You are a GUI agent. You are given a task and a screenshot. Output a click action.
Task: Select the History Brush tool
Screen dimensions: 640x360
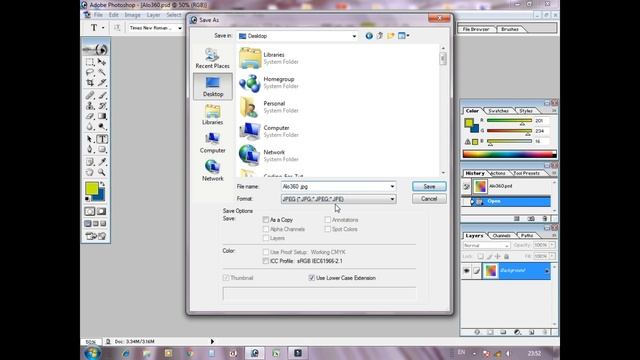[102, 106]
